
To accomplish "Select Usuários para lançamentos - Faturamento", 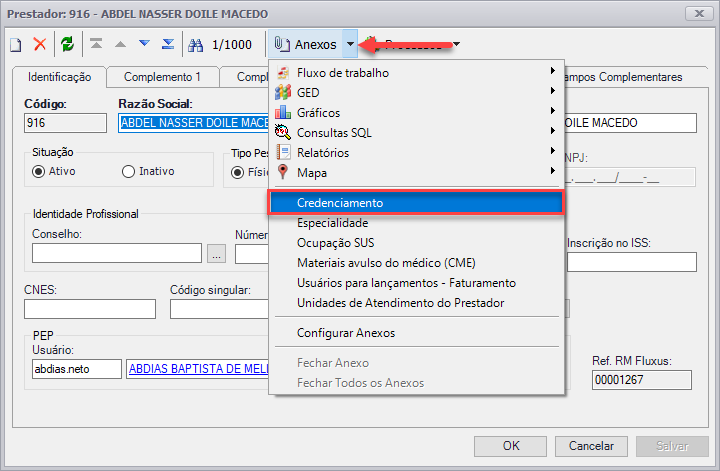I will 416,283.
